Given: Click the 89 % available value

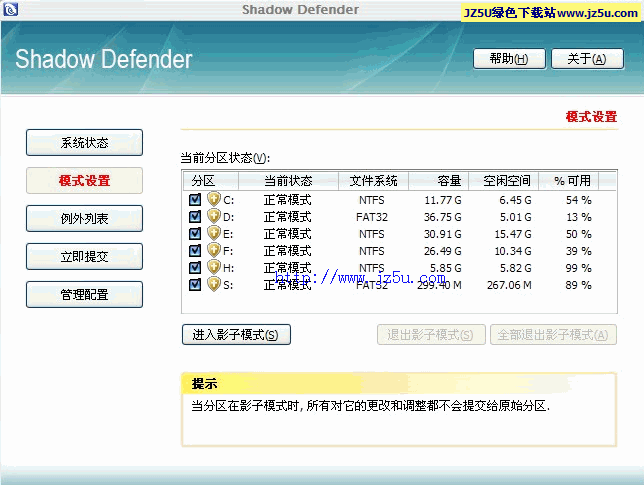Looking at the screenshot, I should (x=578, y=285).
